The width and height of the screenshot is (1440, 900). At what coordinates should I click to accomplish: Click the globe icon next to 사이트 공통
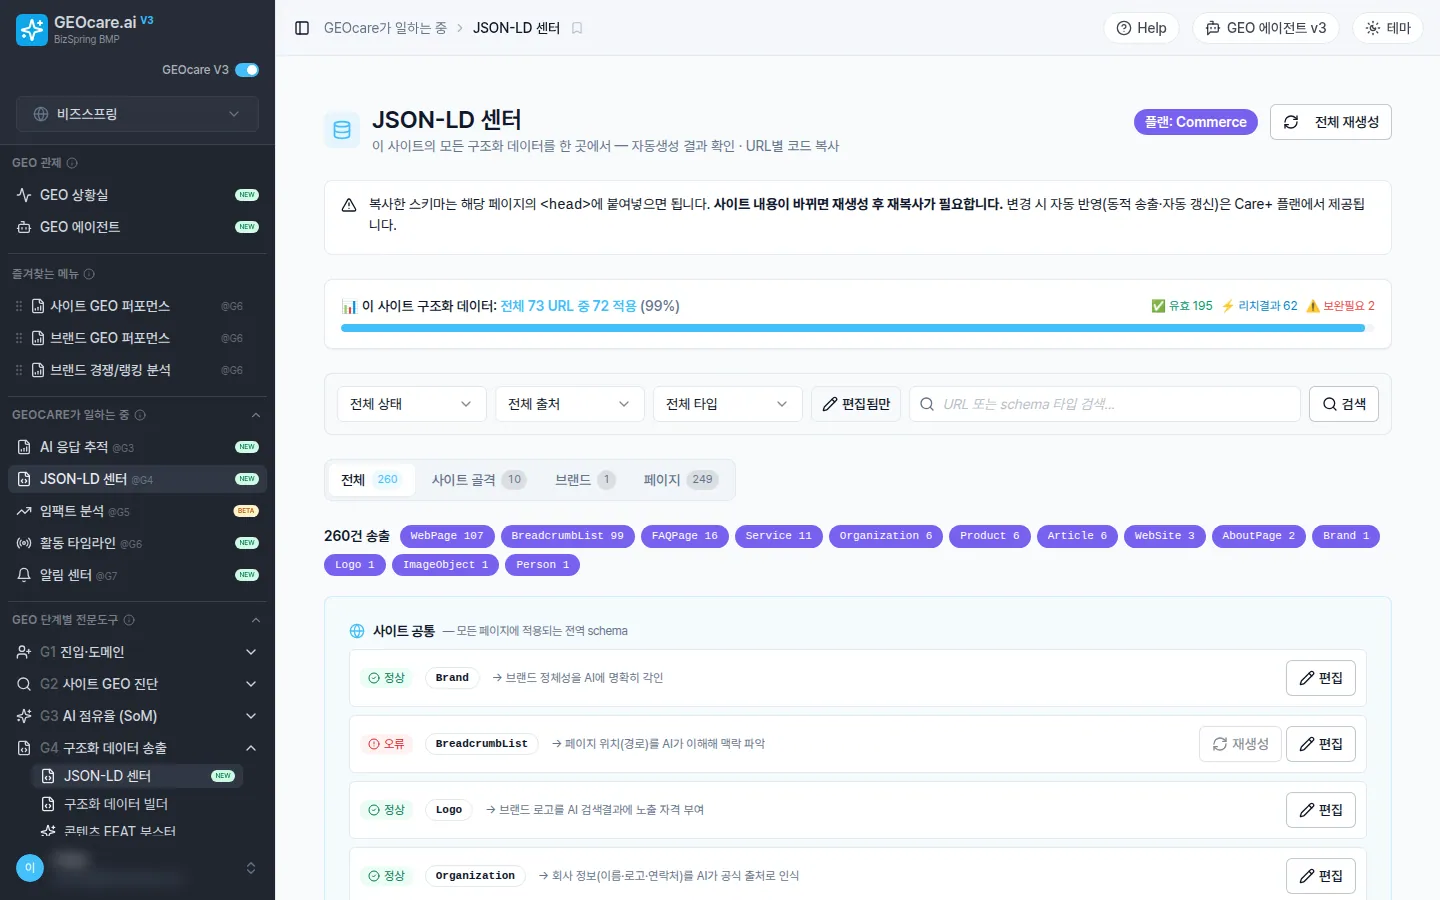point(357,631)
